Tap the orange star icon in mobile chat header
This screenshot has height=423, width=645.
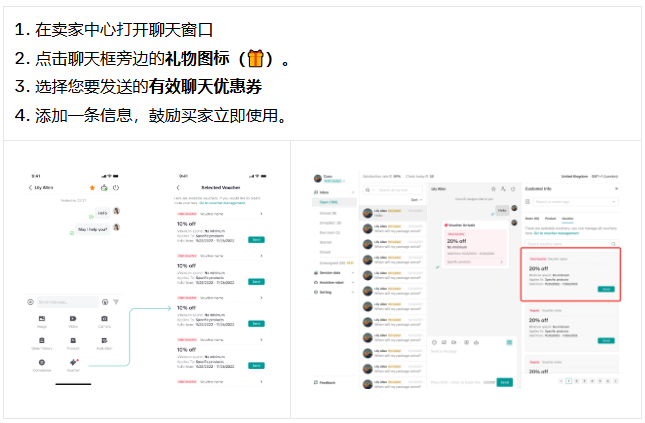92,188
